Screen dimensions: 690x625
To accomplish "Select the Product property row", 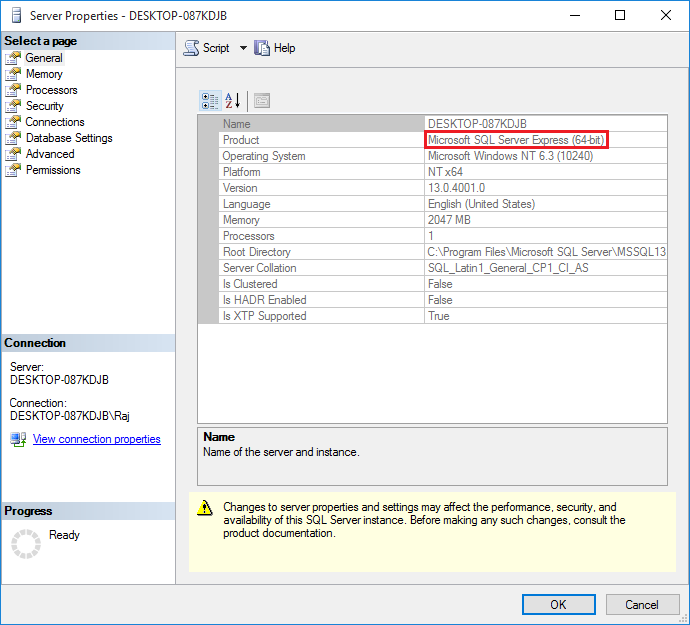I will pyautogui.click(x=443, y=140).
